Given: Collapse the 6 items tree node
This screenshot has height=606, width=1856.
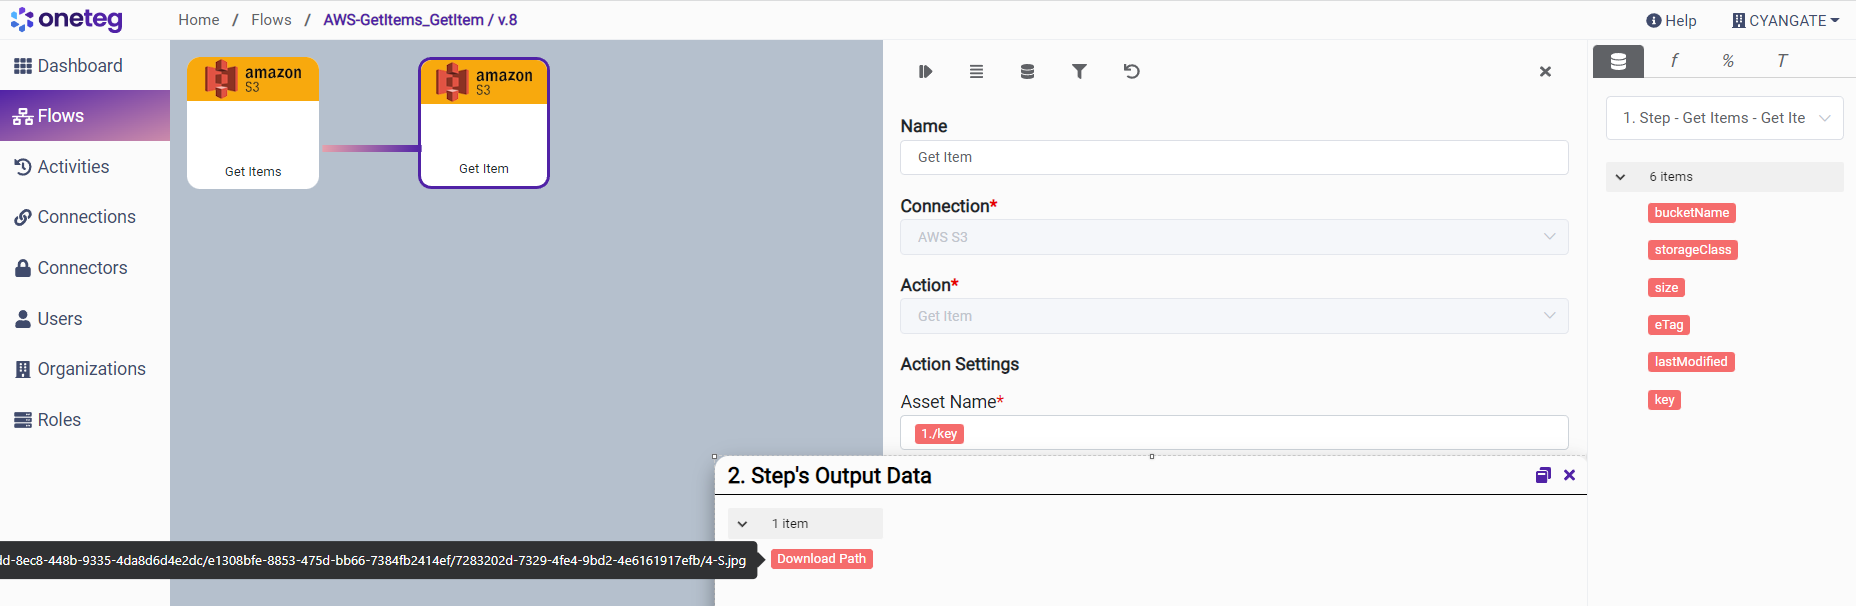Looking at the screenshot, I should coord(1620,177).
